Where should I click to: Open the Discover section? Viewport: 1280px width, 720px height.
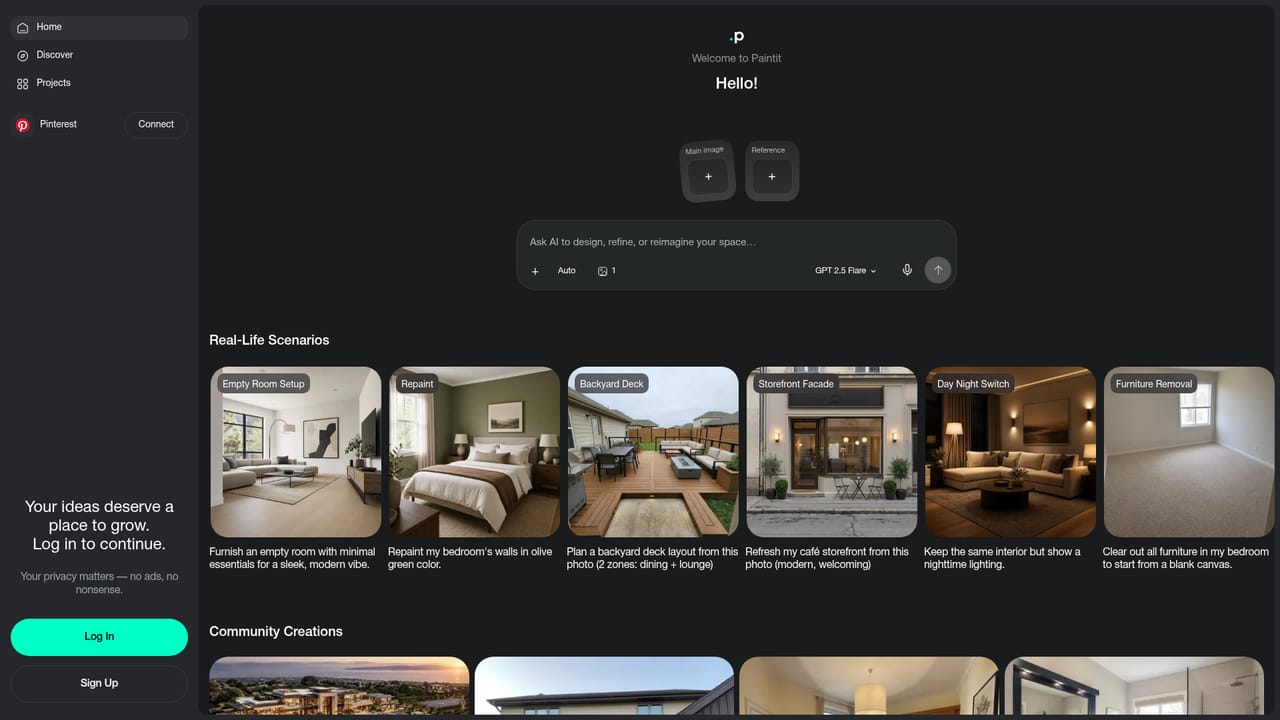99,55
